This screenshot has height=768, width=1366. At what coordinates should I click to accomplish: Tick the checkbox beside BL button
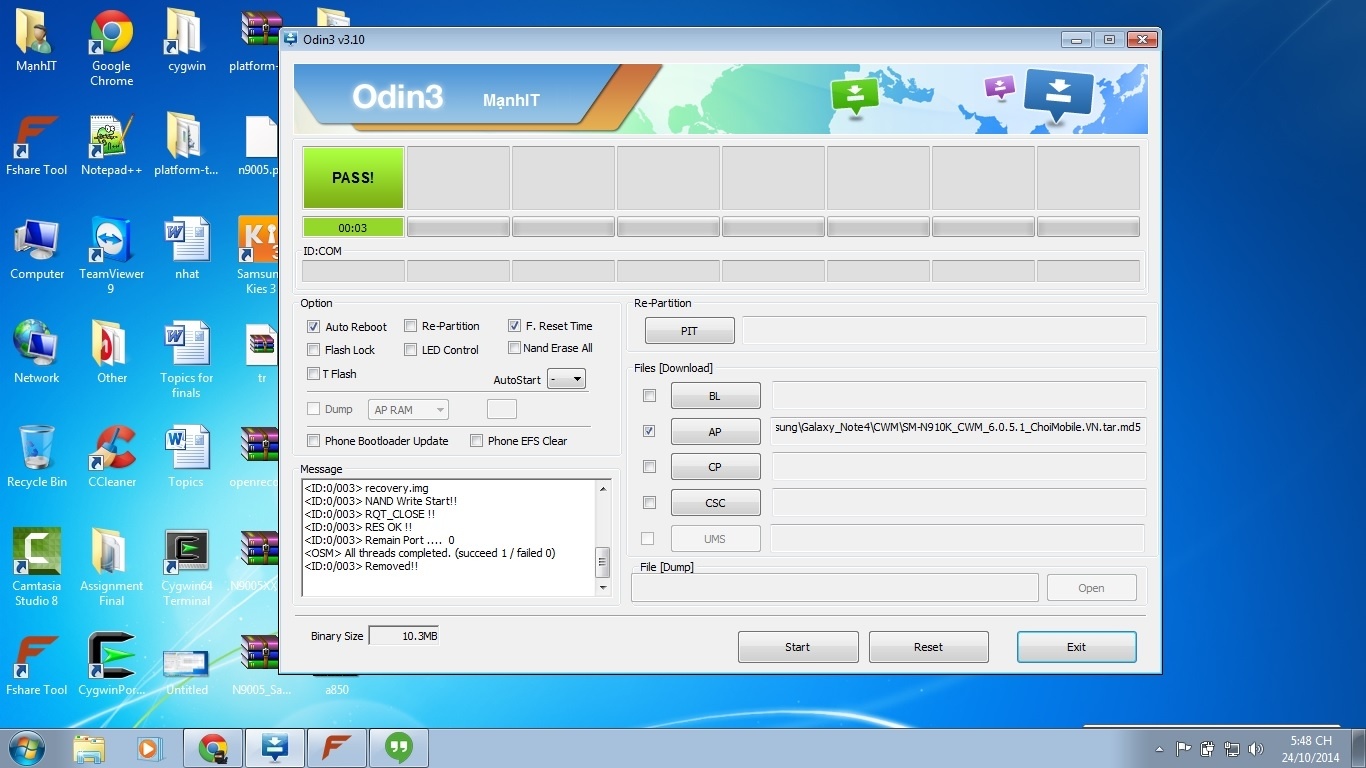point(649,396)
